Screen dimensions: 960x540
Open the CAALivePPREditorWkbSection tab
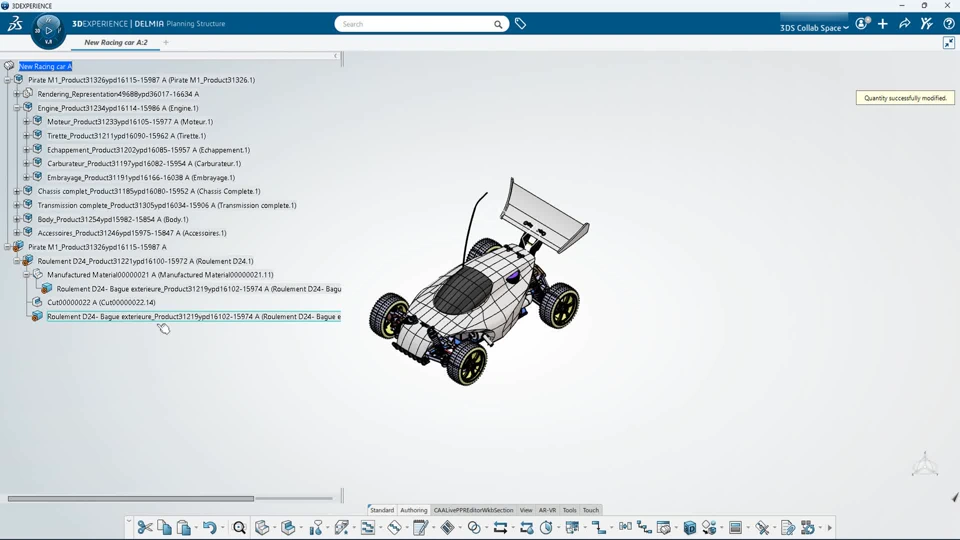click(x=473, y=510)
